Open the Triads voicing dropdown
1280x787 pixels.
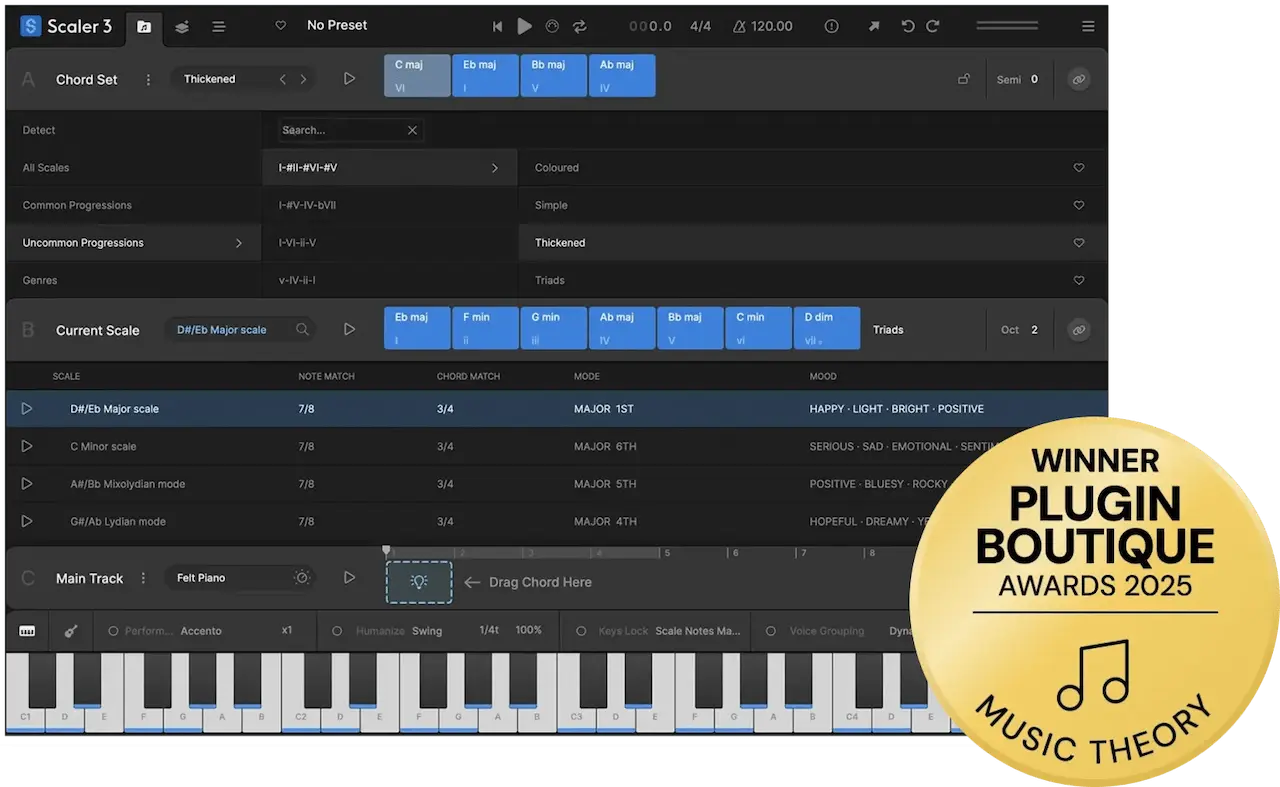pos(888,330)
